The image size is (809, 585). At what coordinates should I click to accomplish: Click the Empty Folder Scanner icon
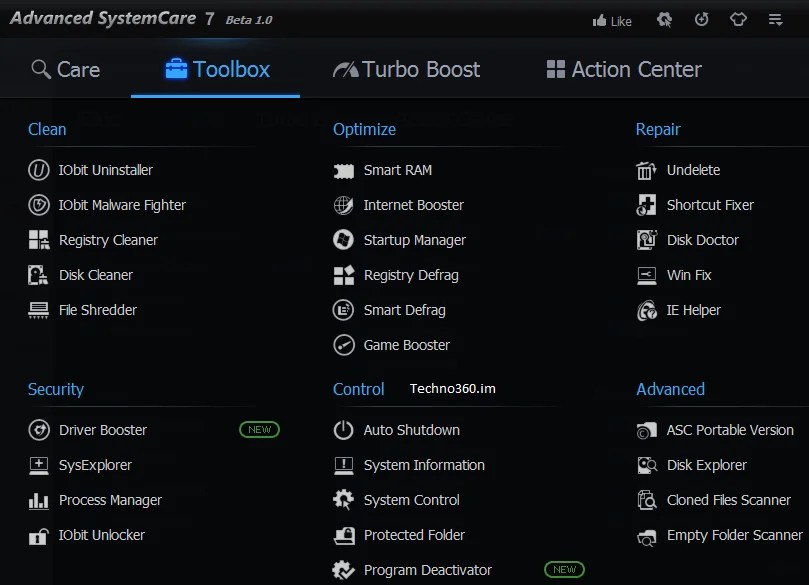click(x=646, y=538)
